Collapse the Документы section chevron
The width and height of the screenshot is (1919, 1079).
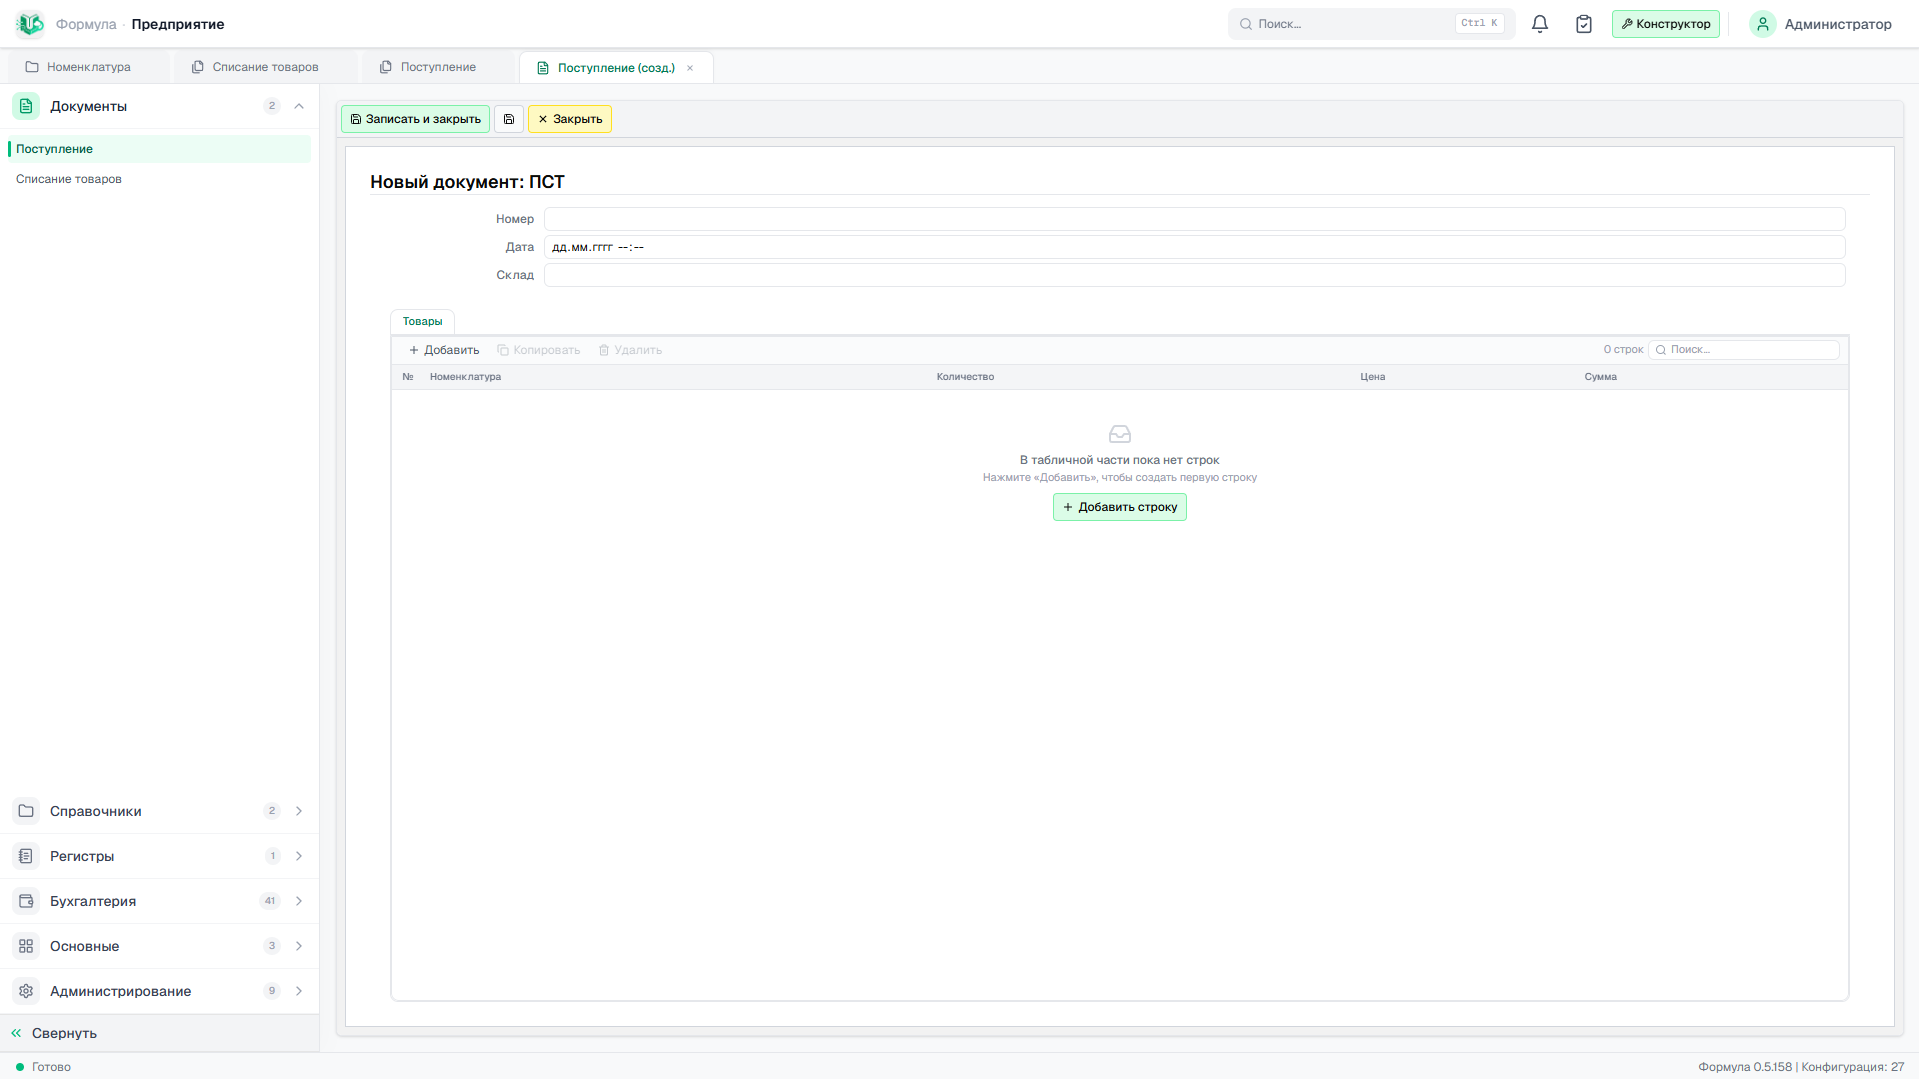point(299,106)
